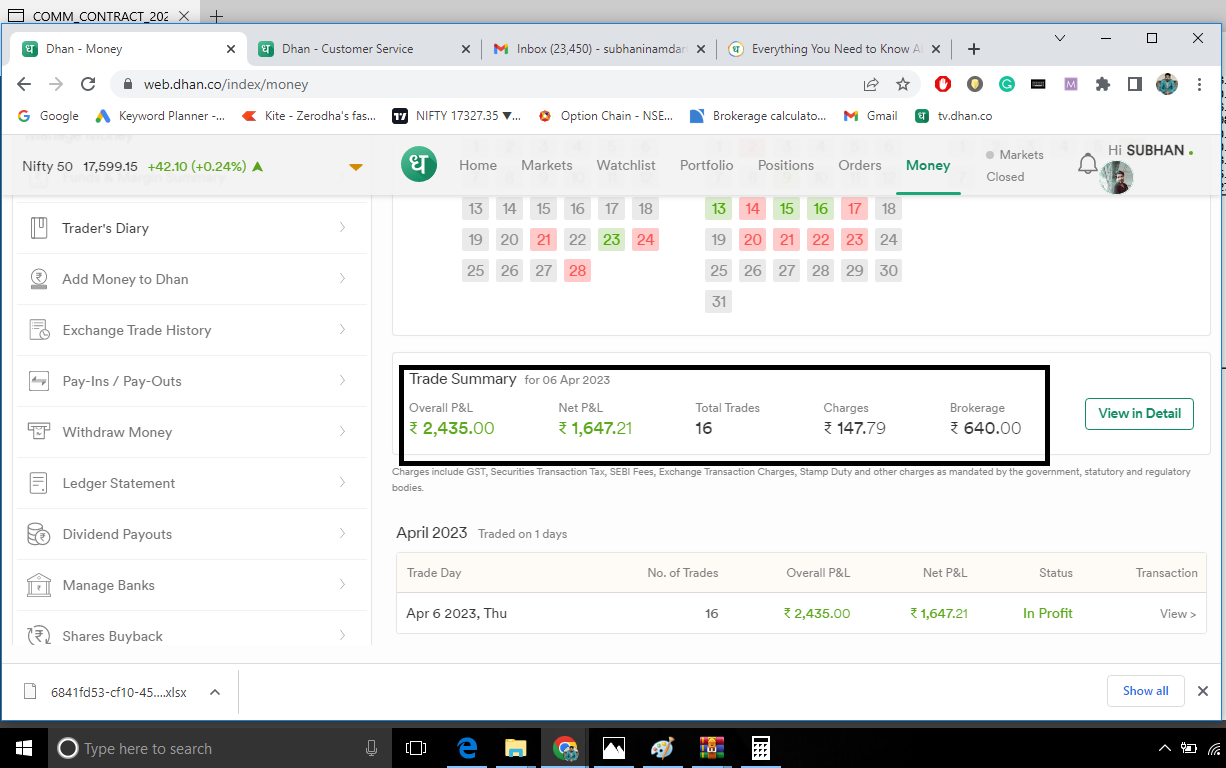Open the Option Chain - NSE bookmark
Image resolution: width=1226 pixels, height=768 pixels.
click(605, 116)
